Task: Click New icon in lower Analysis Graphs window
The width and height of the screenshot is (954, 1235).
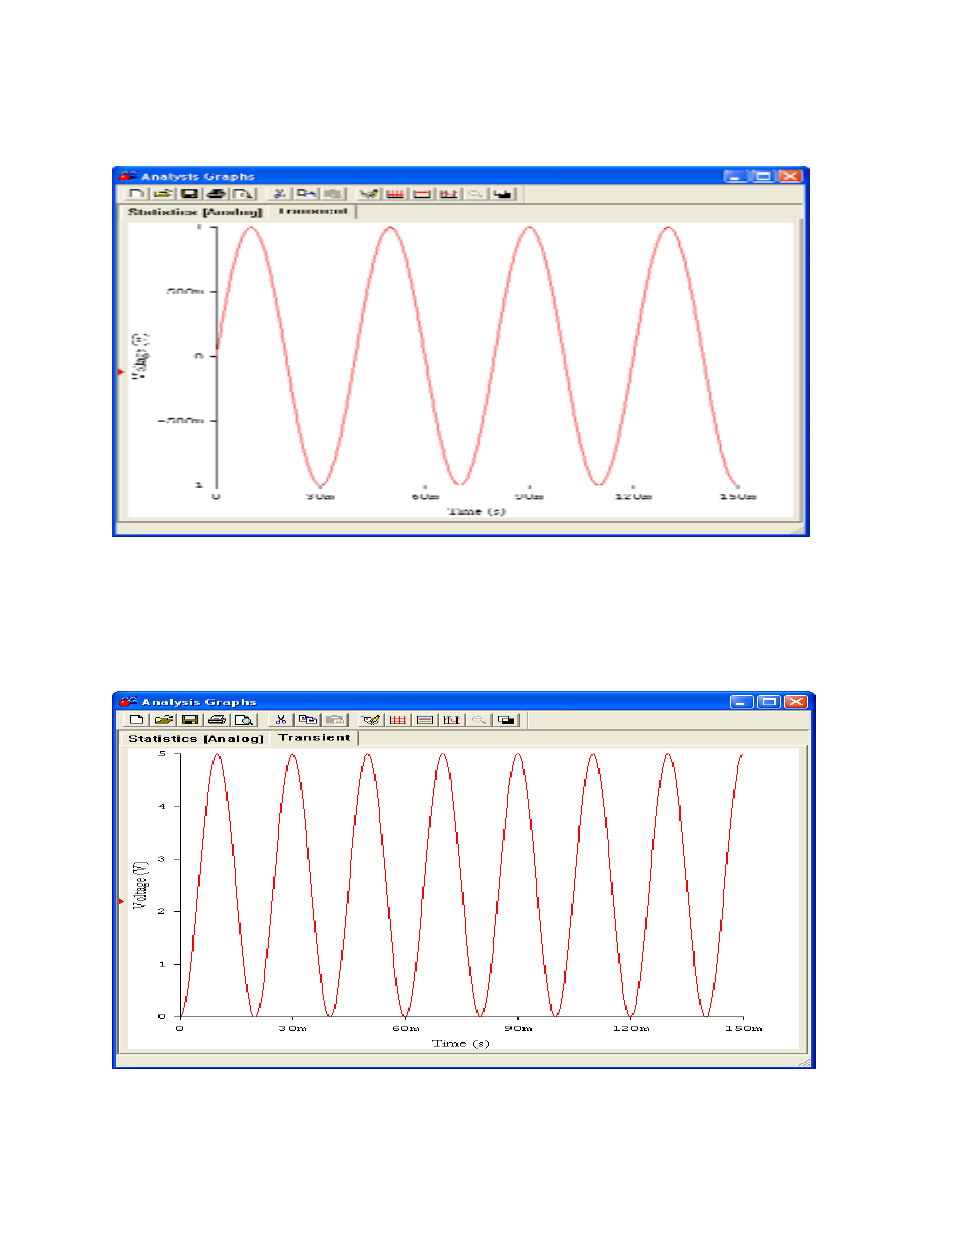Action: click(137, 720)
